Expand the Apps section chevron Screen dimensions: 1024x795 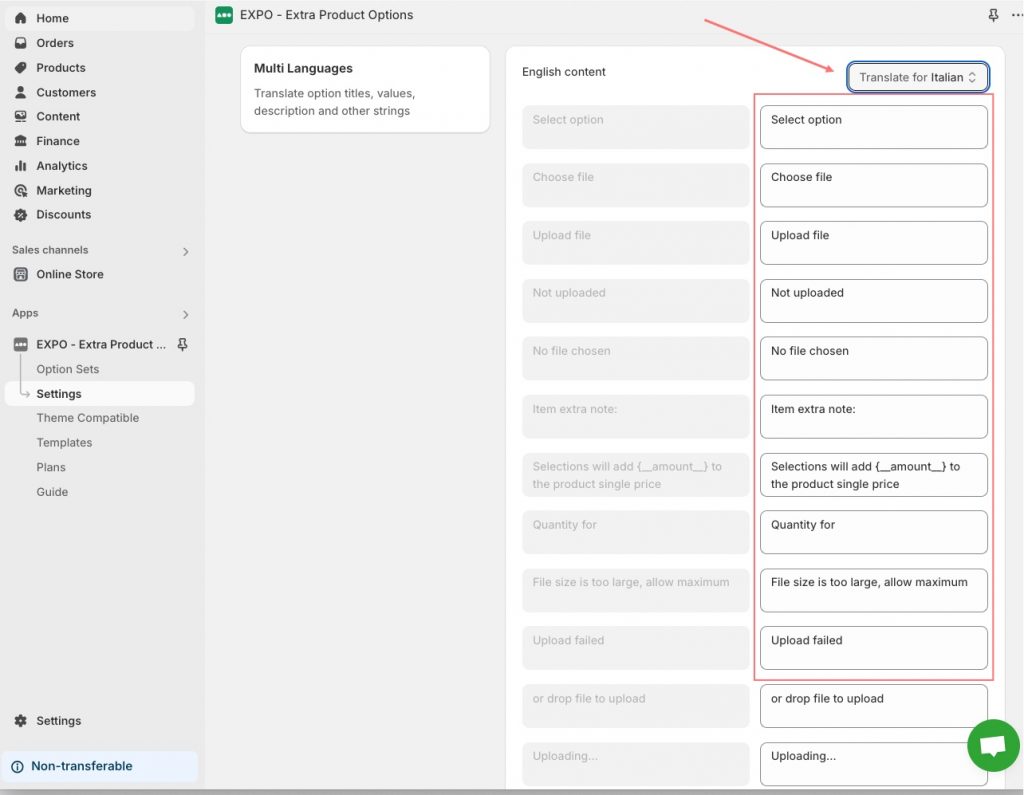(x=185, y=315)
